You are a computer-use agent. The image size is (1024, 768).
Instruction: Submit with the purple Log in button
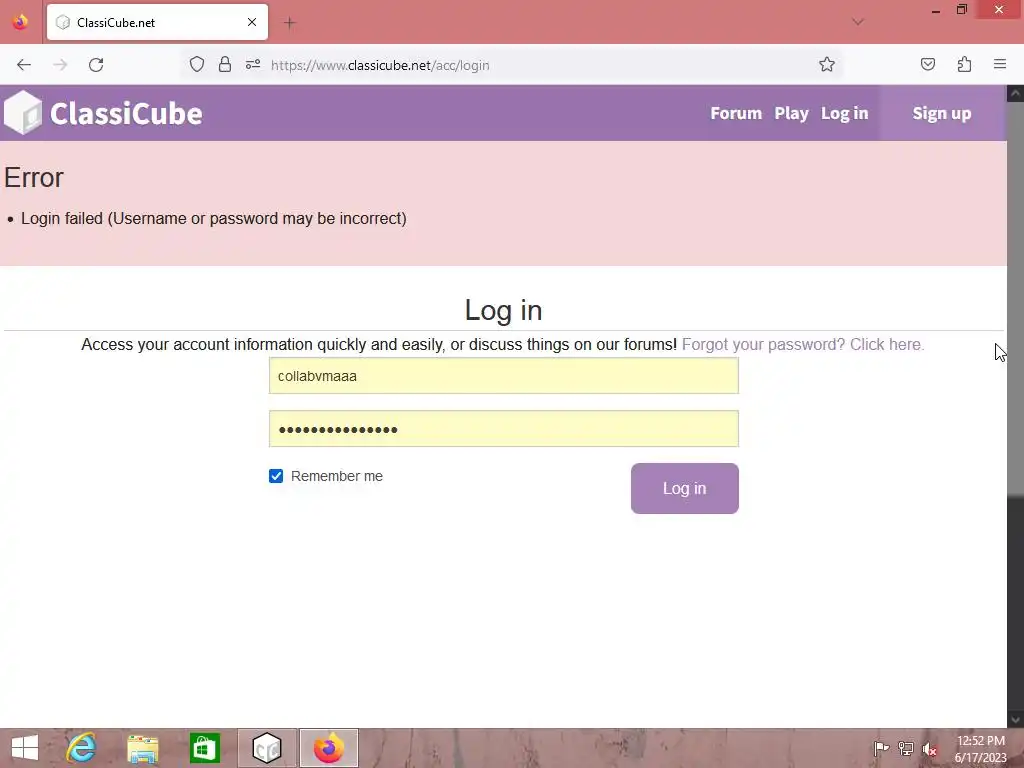pyautogui.click(x=684, y=488)
